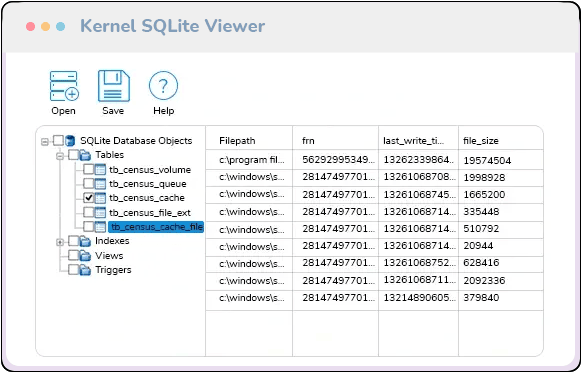Click the file_size value 20944

pos(478,246)
